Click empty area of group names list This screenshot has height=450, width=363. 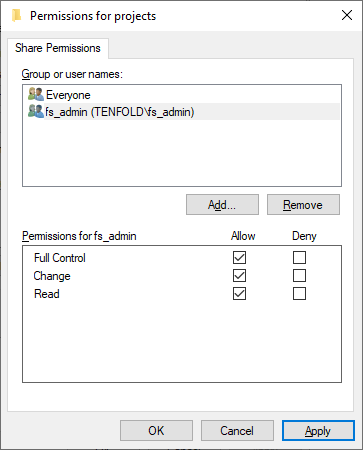(182, 153)
